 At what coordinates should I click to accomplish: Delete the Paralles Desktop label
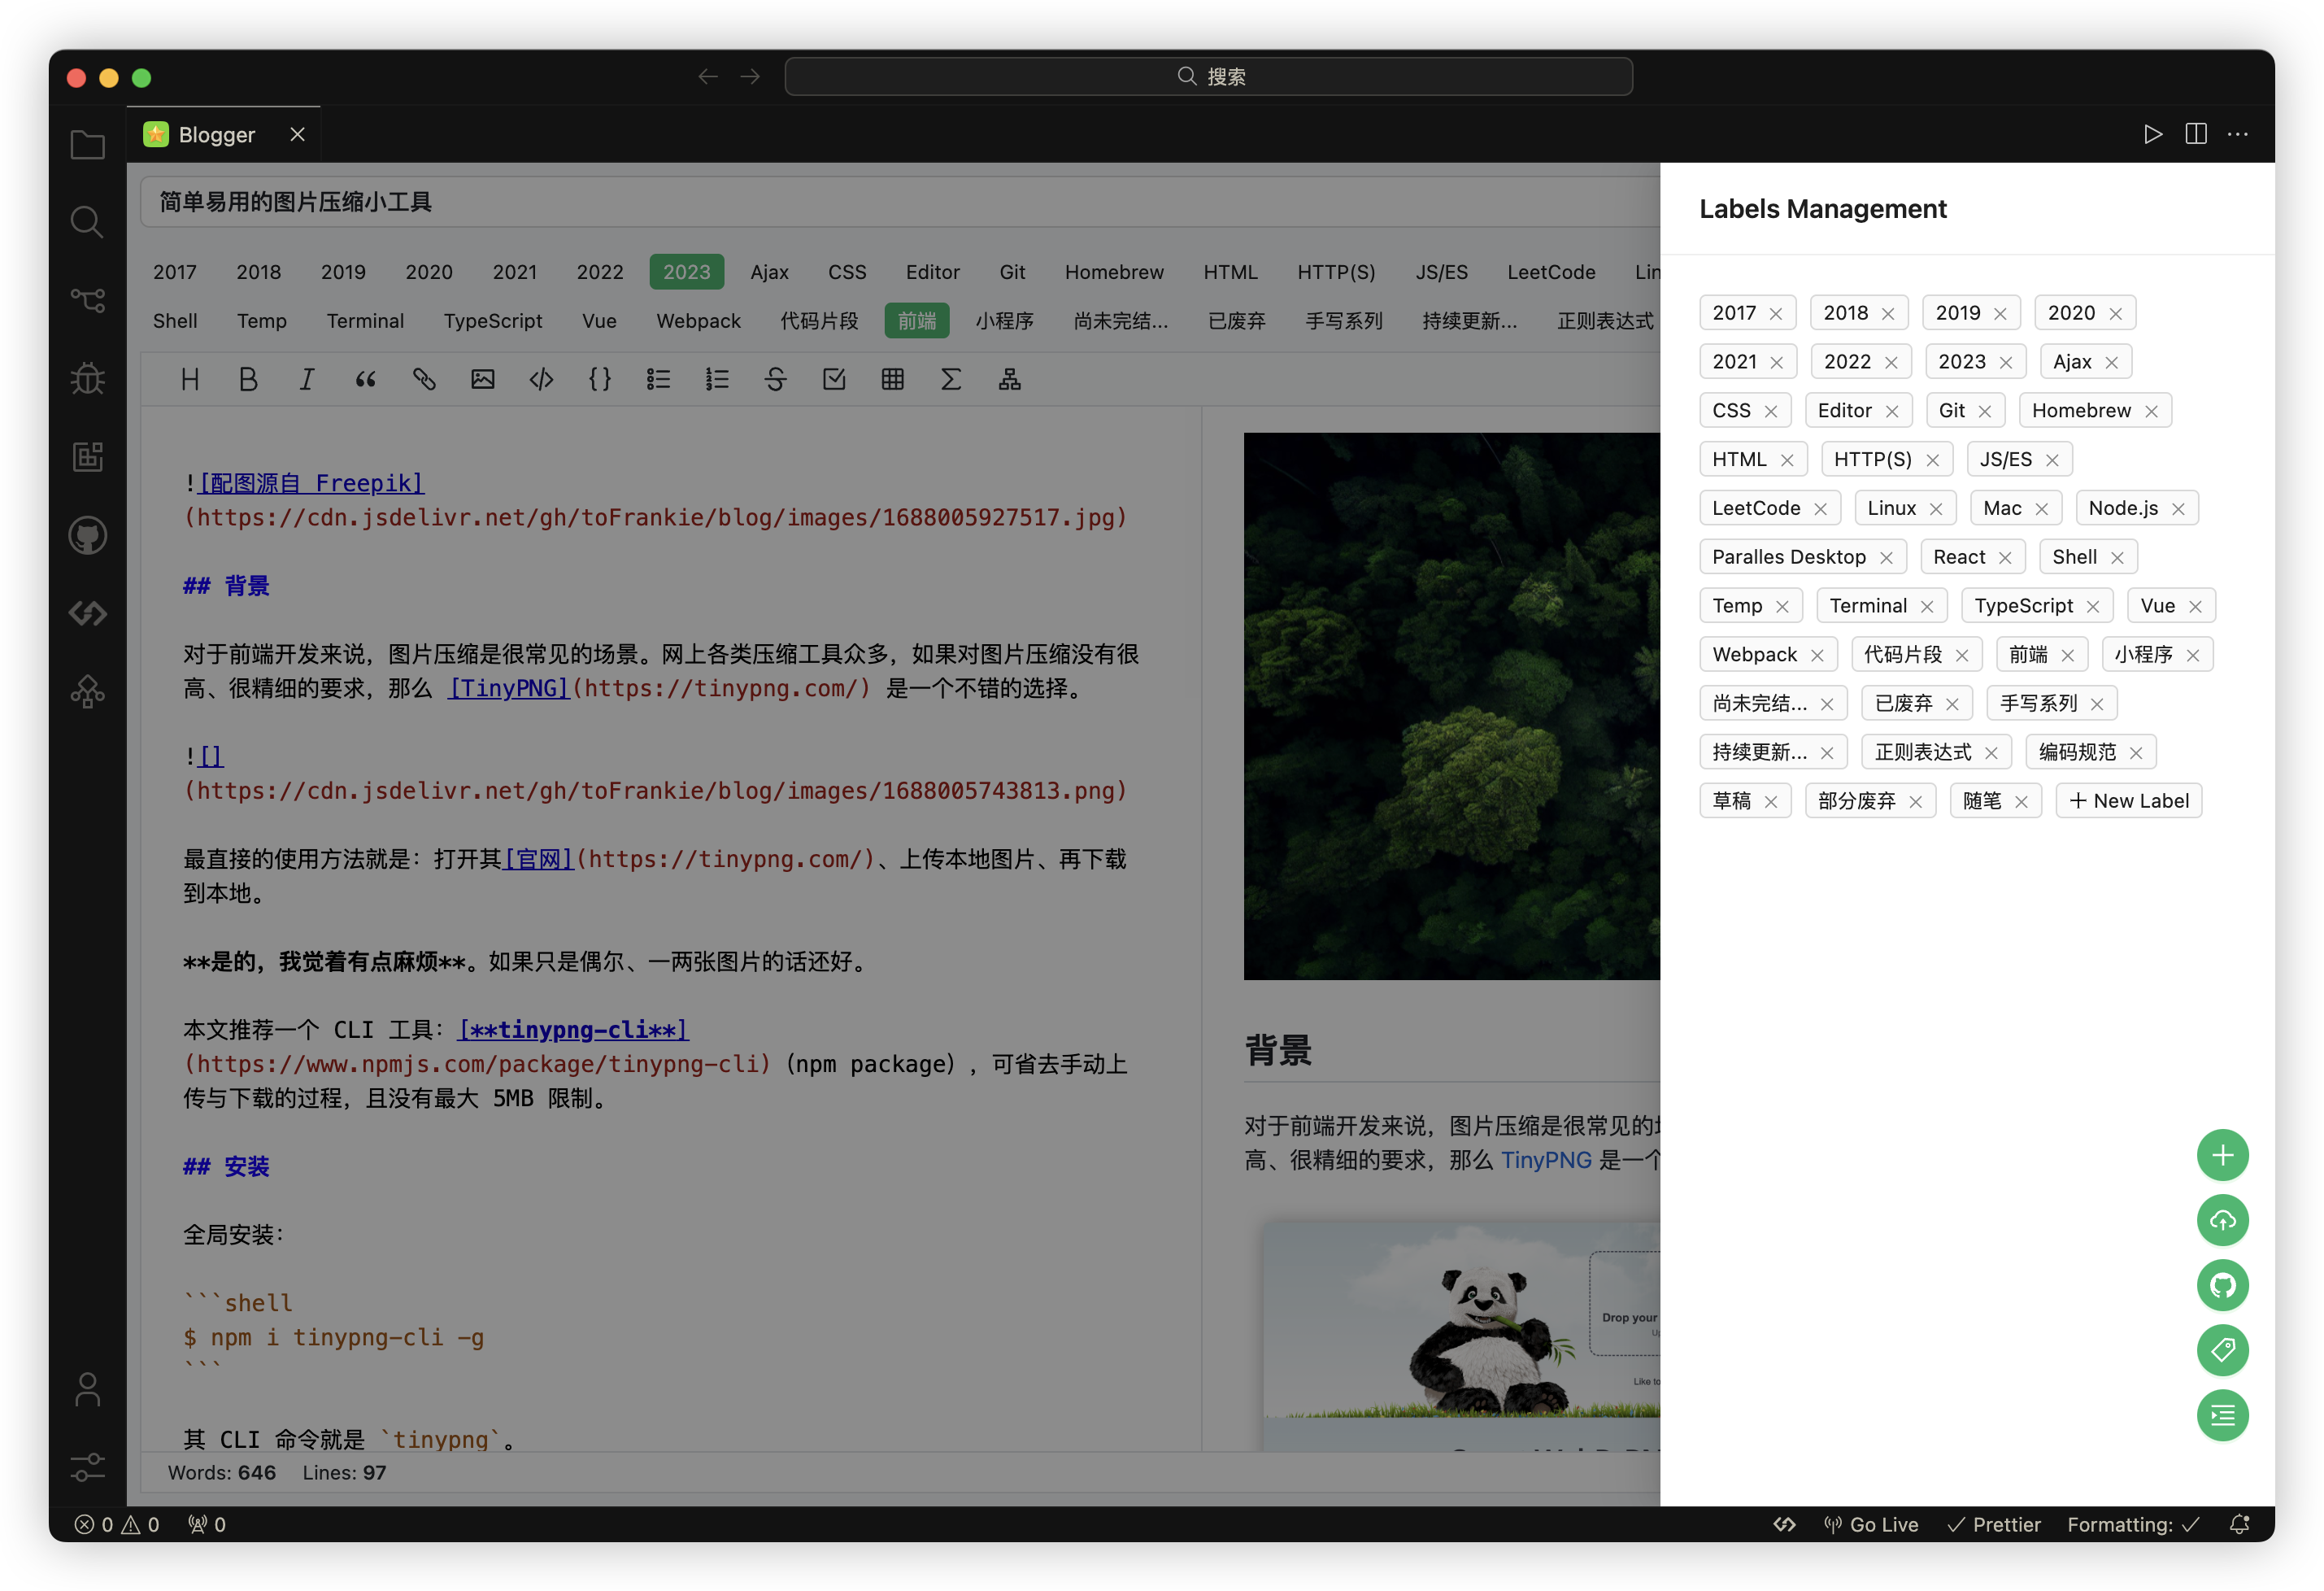[1886, 558]
